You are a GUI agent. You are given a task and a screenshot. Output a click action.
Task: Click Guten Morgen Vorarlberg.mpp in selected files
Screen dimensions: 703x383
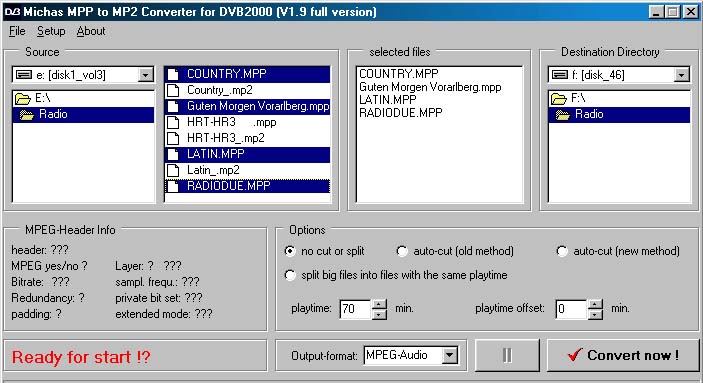[430, 87]
